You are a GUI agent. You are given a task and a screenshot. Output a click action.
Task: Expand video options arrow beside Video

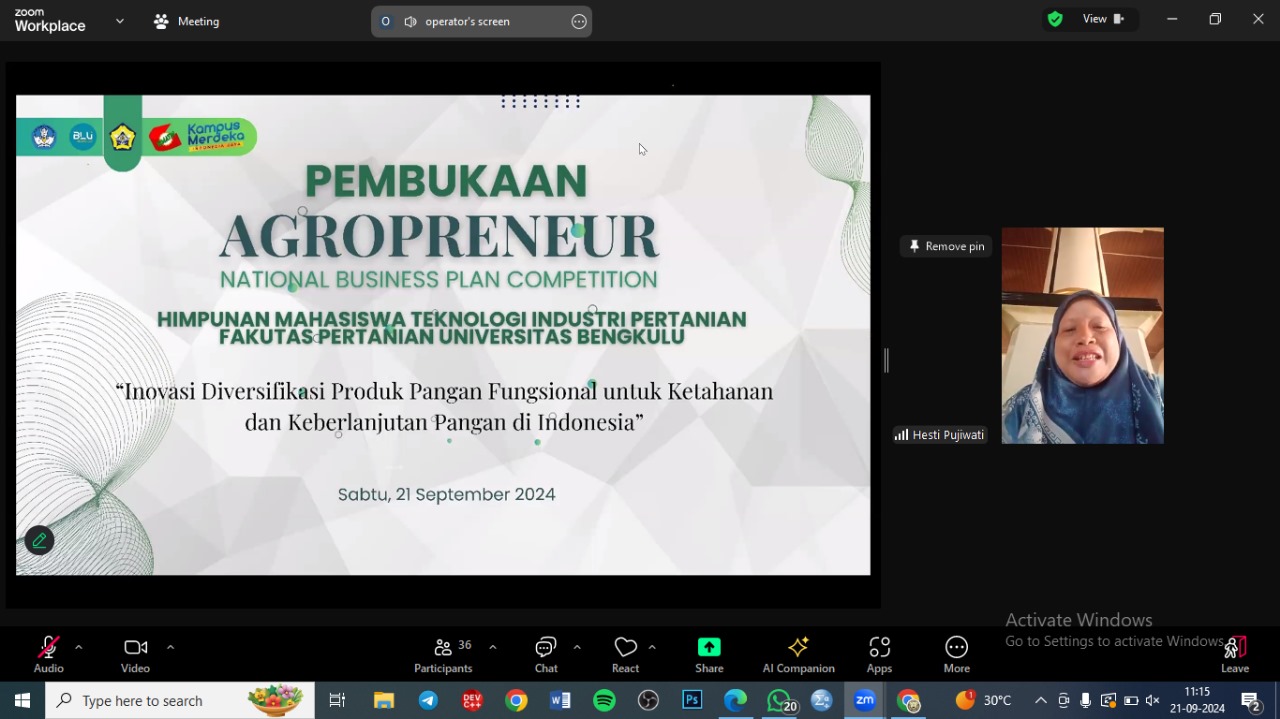170,647
